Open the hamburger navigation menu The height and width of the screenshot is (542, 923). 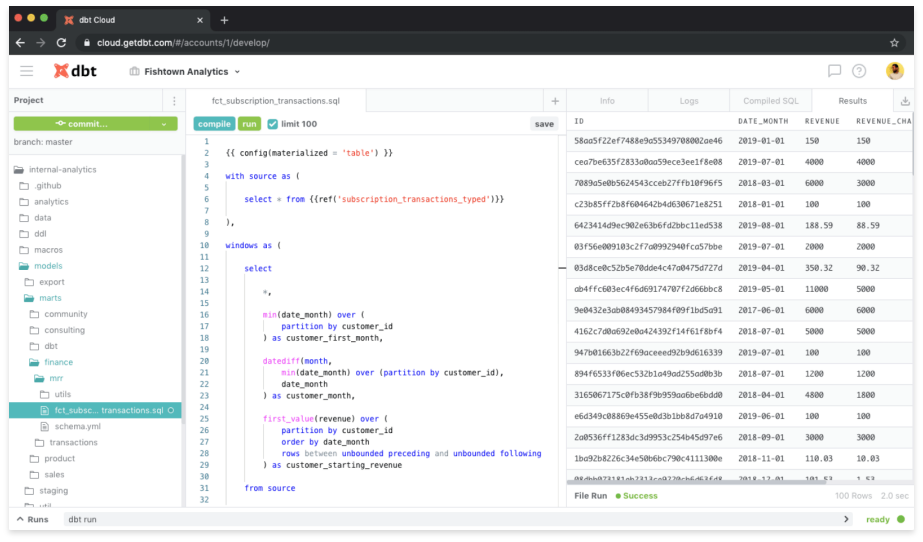[x=27, y=71]
